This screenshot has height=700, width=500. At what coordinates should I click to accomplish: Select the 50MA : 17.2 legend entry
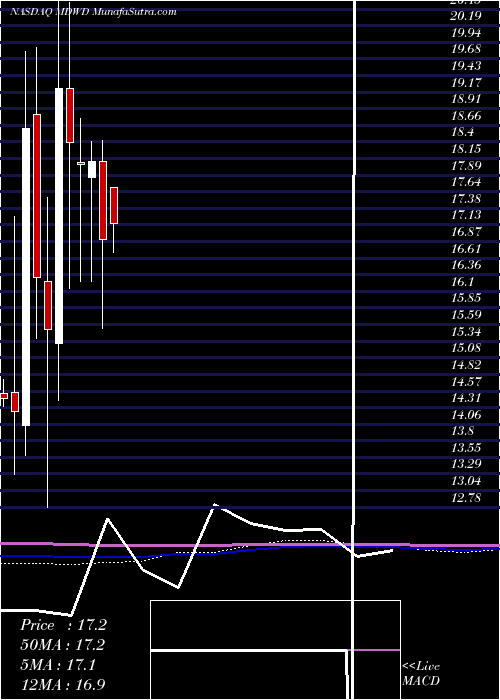tap(63, 645)
